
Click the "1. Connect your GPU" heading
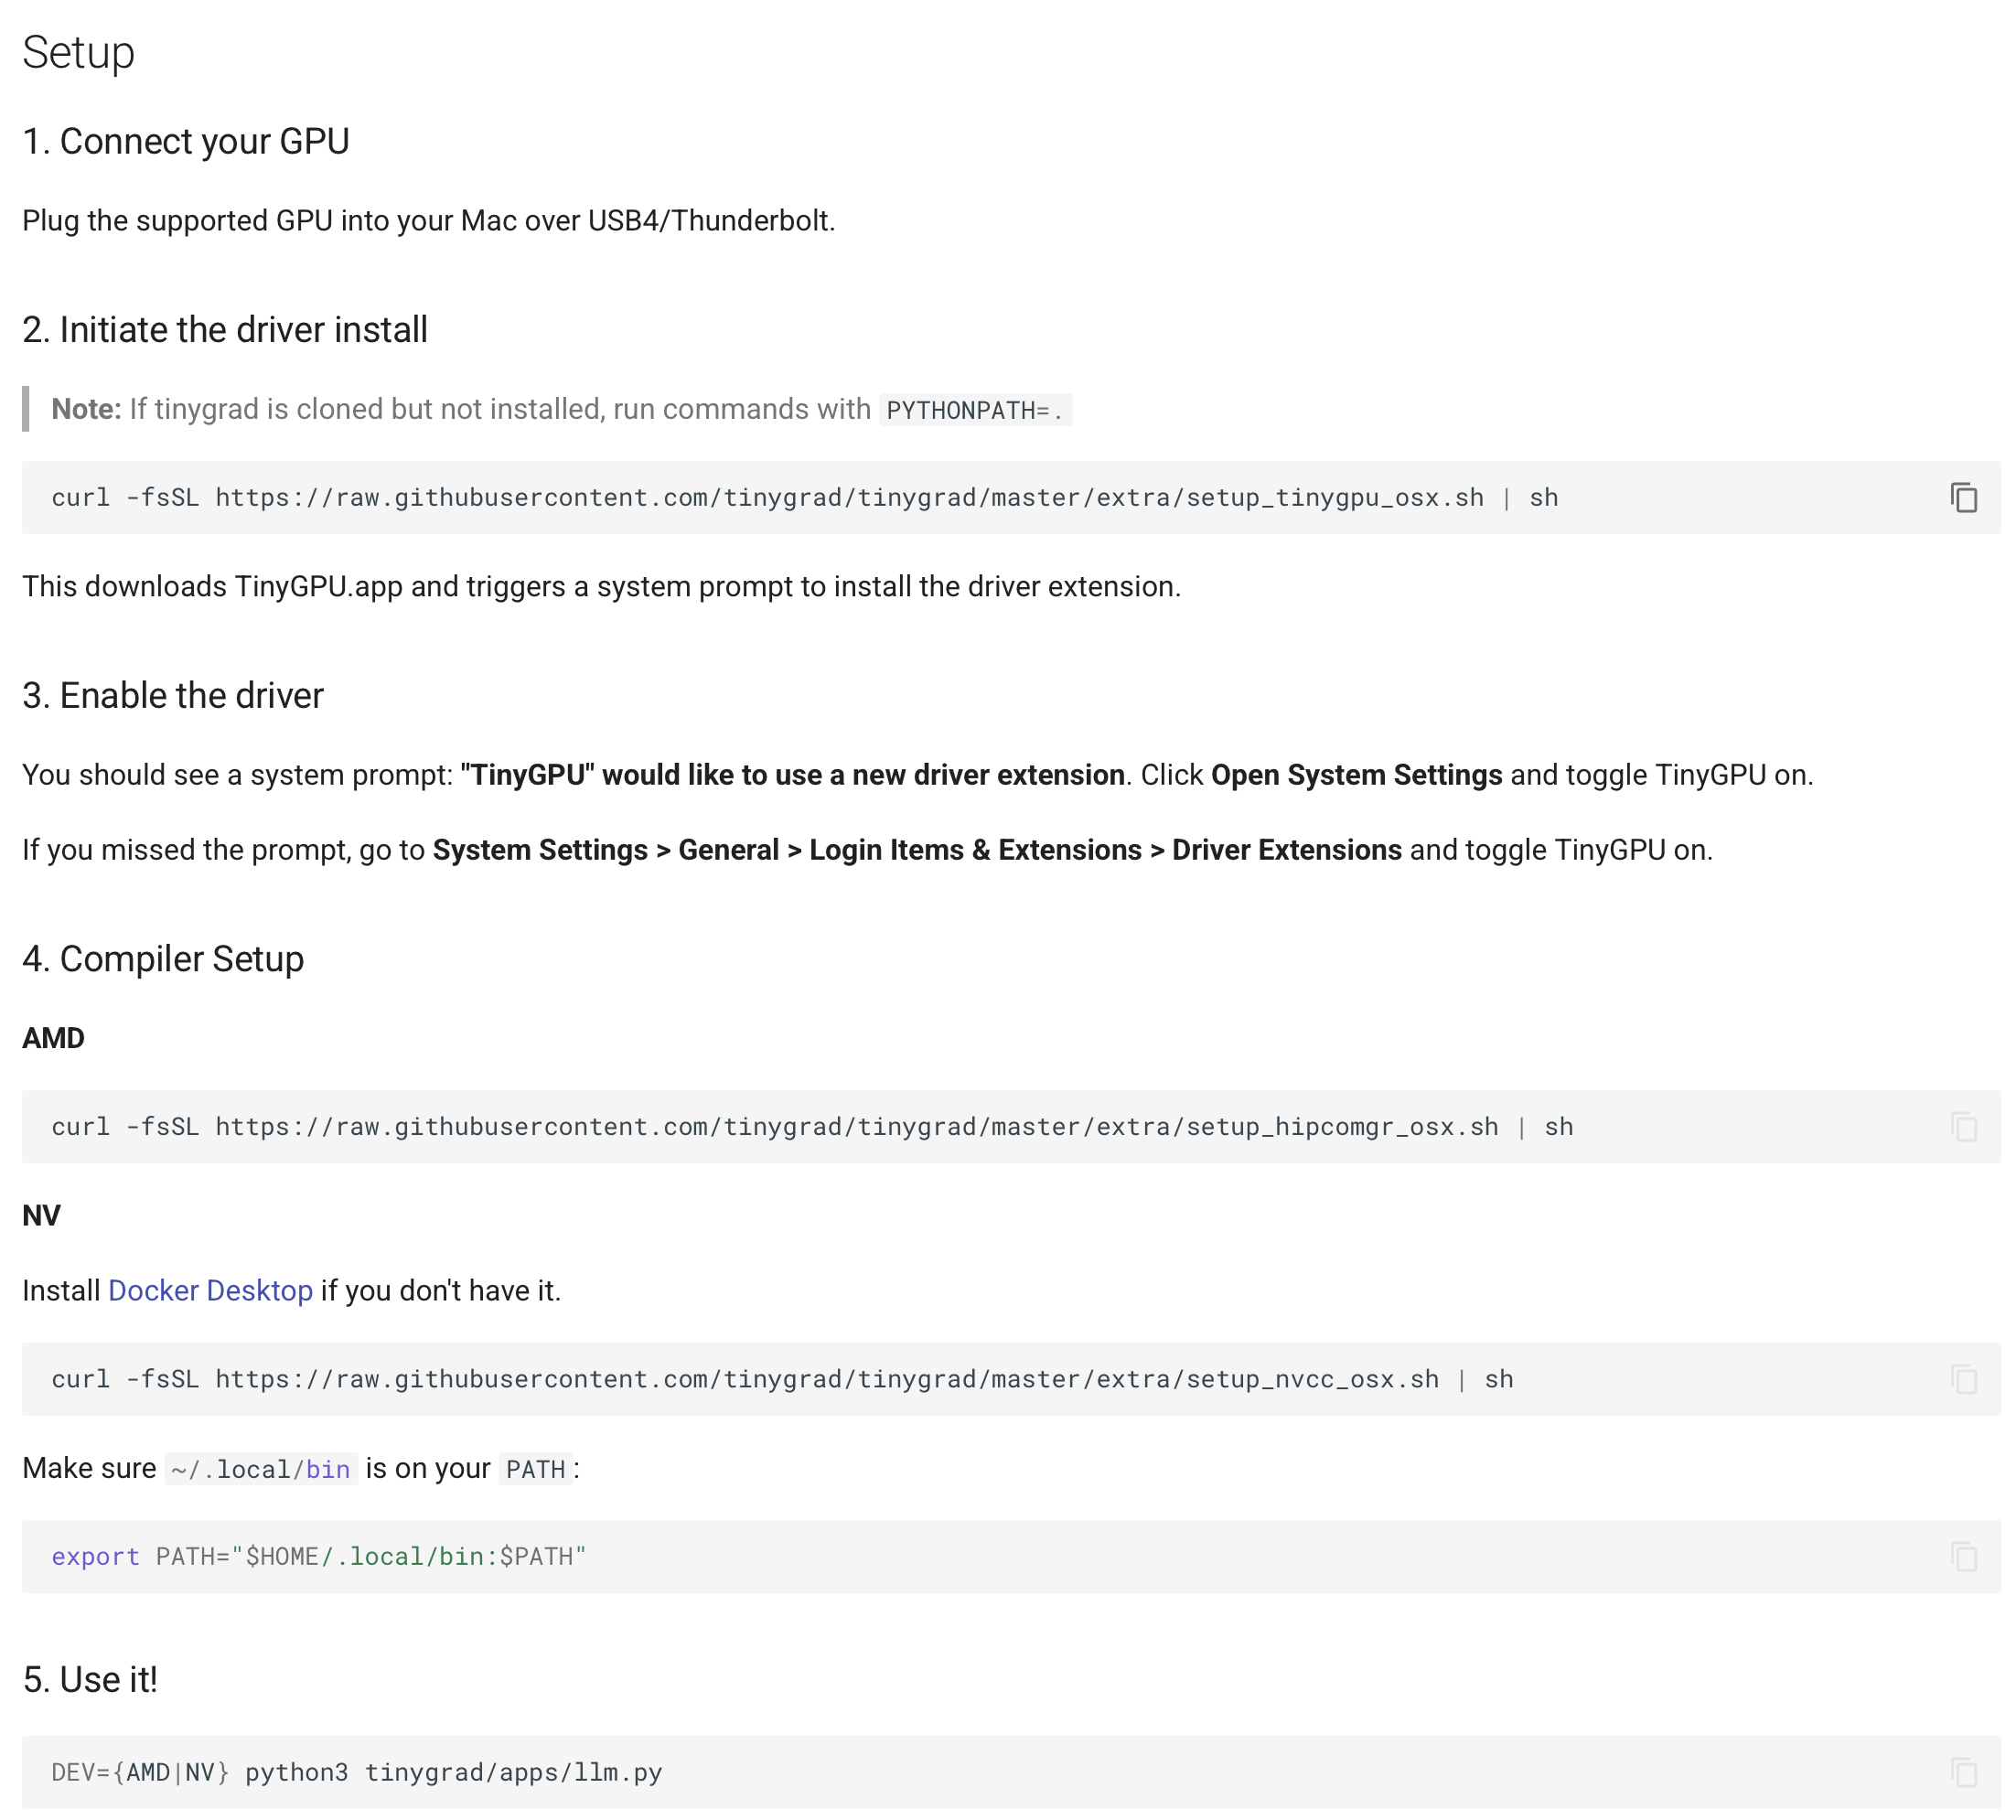(x=186, y=142)
